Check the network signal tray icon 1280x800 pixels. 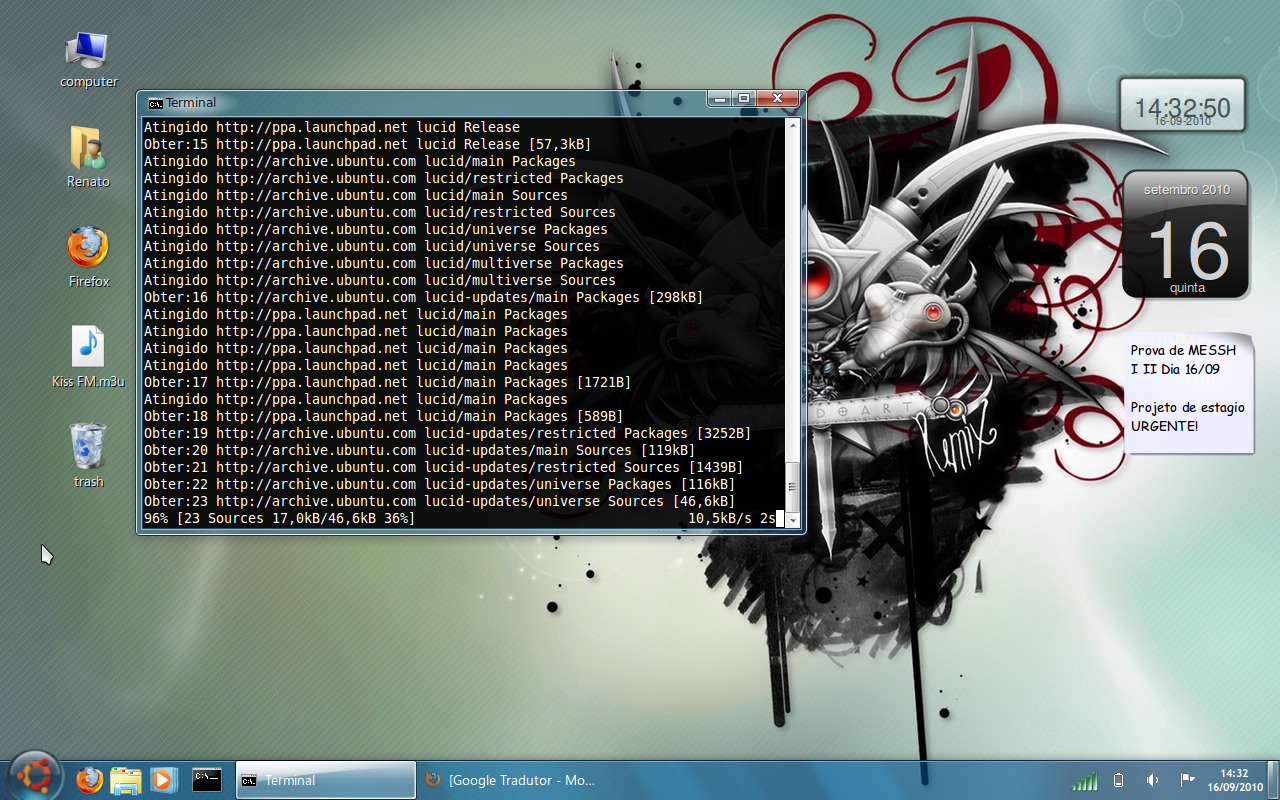point(1084,780)
